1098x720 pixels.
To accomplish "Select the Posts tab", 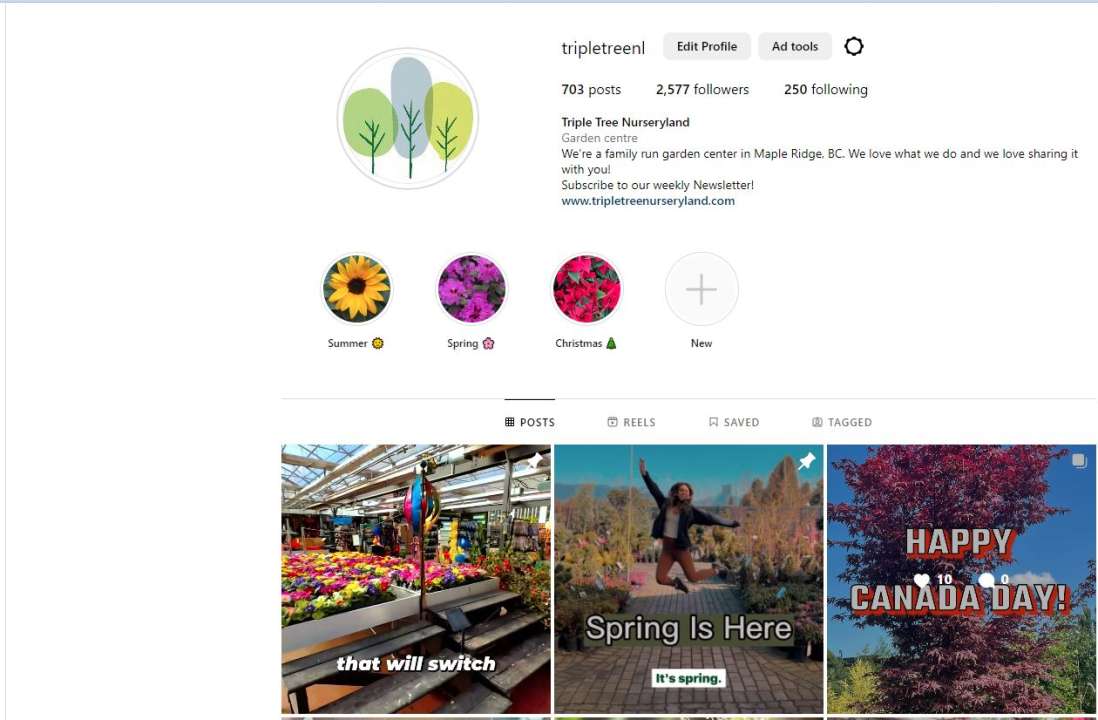I will pos(529,422).
